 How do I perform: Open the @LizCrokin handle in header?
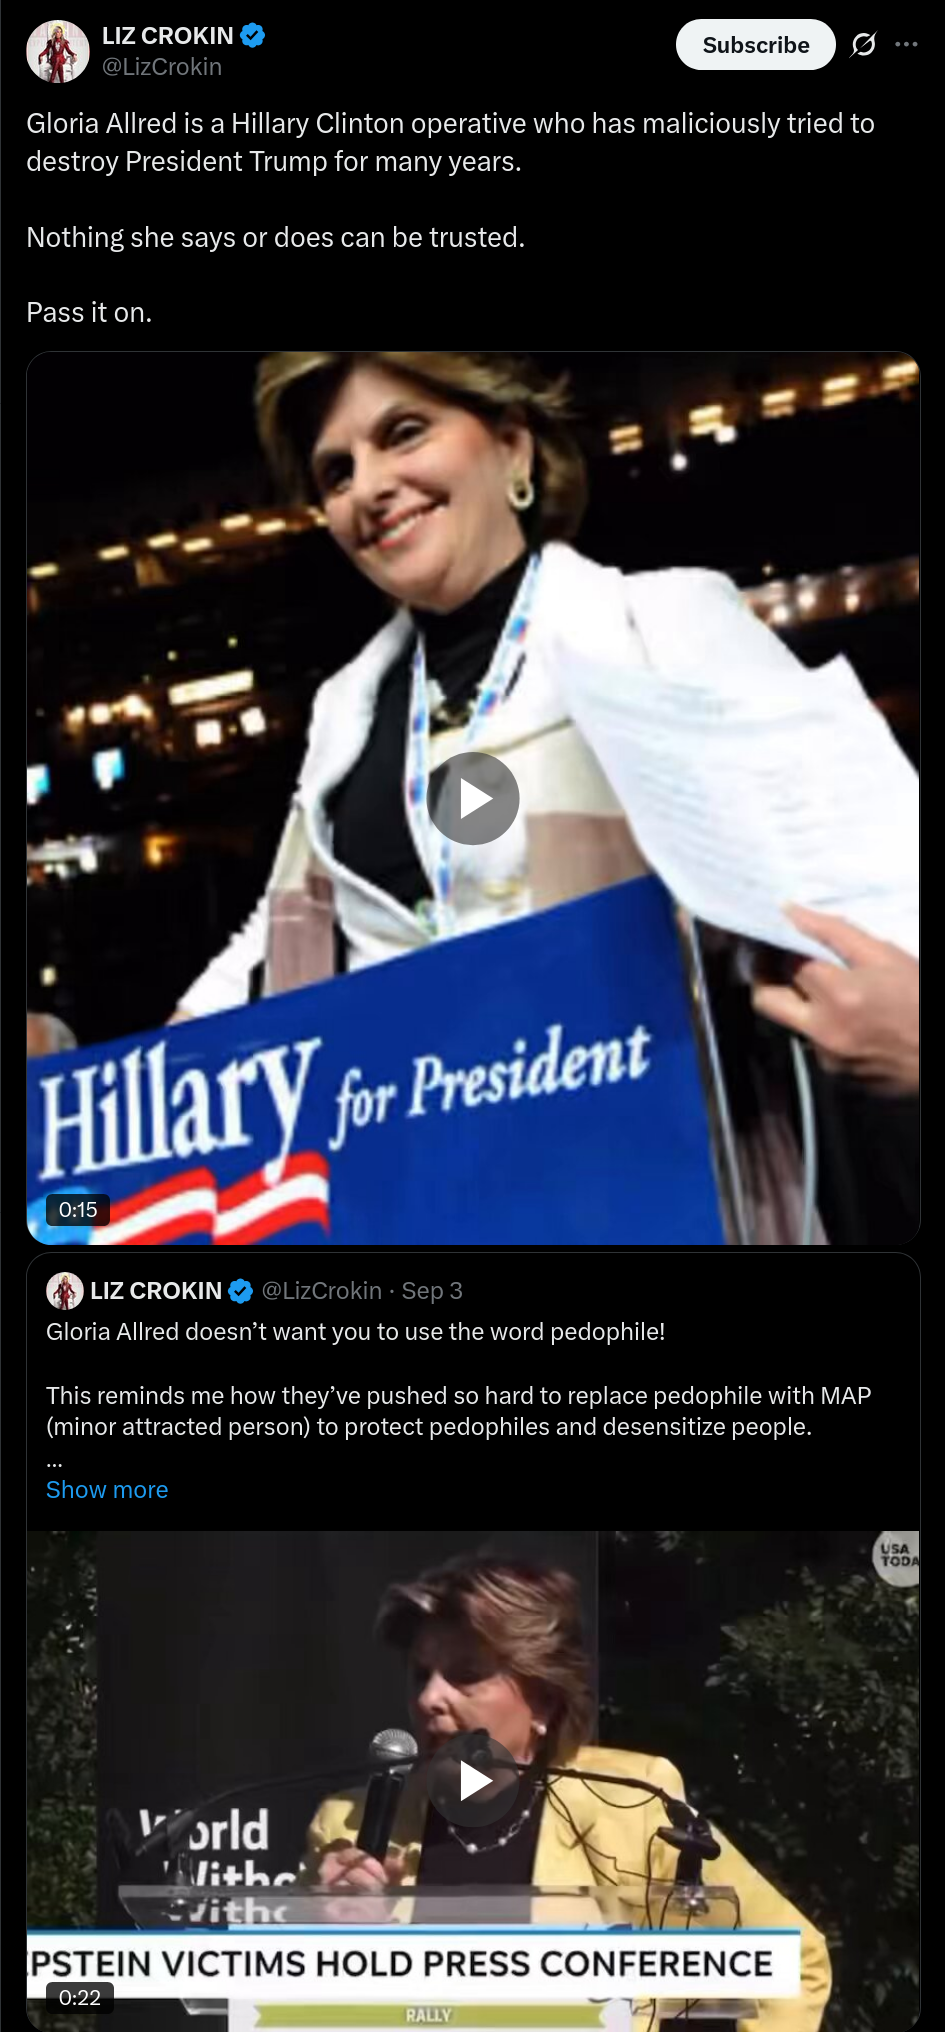point(162,67)
